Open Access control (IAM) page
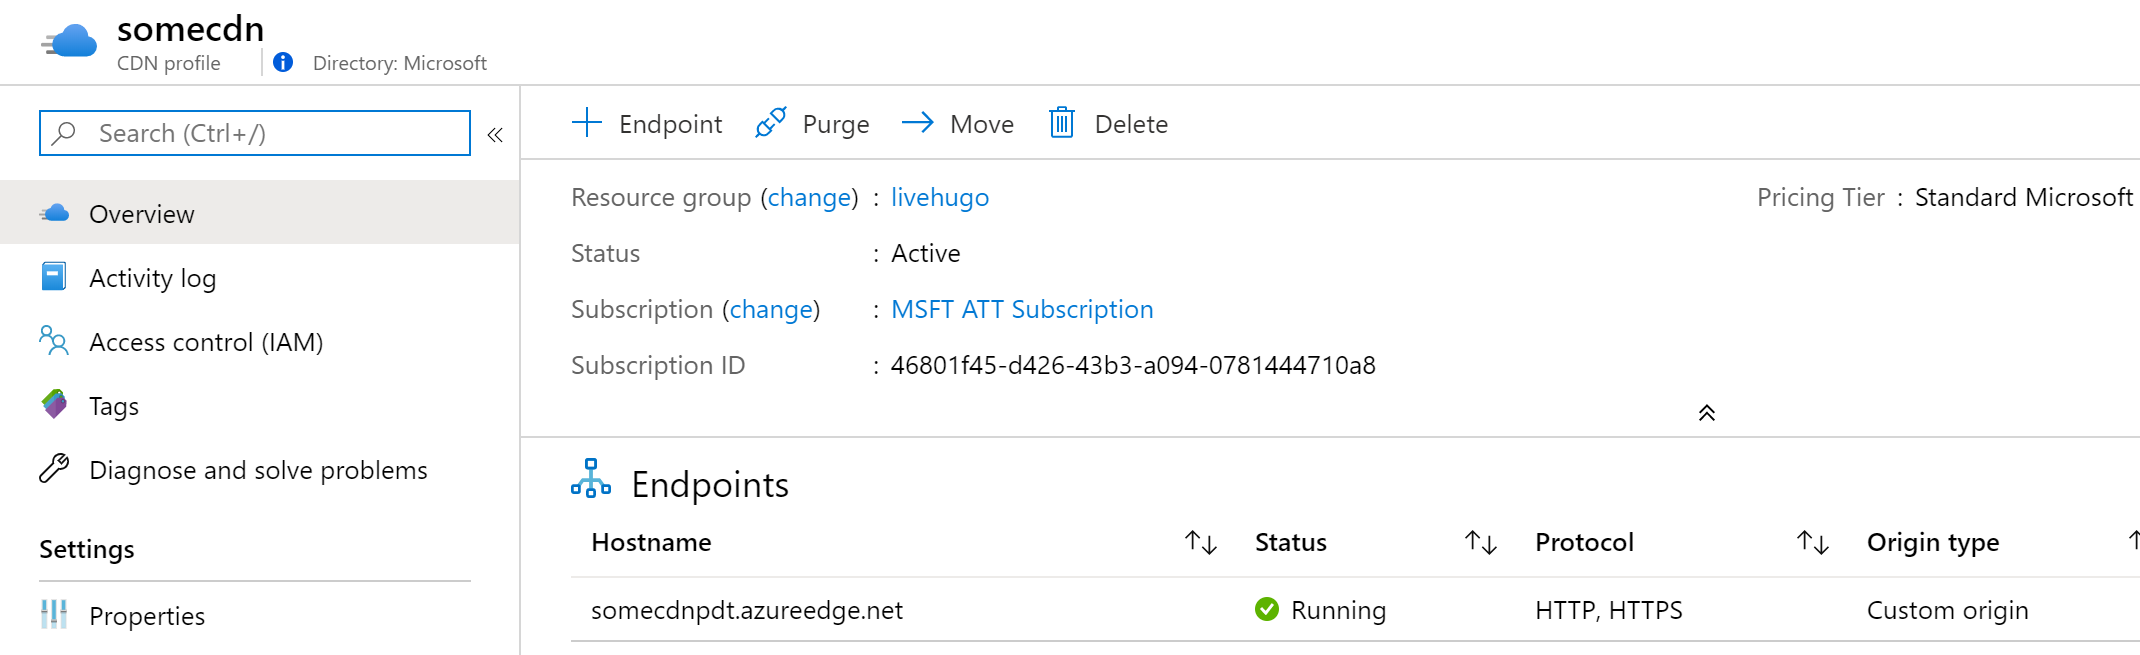Viewport: 2140px width, 655px height. click(205, 342)
